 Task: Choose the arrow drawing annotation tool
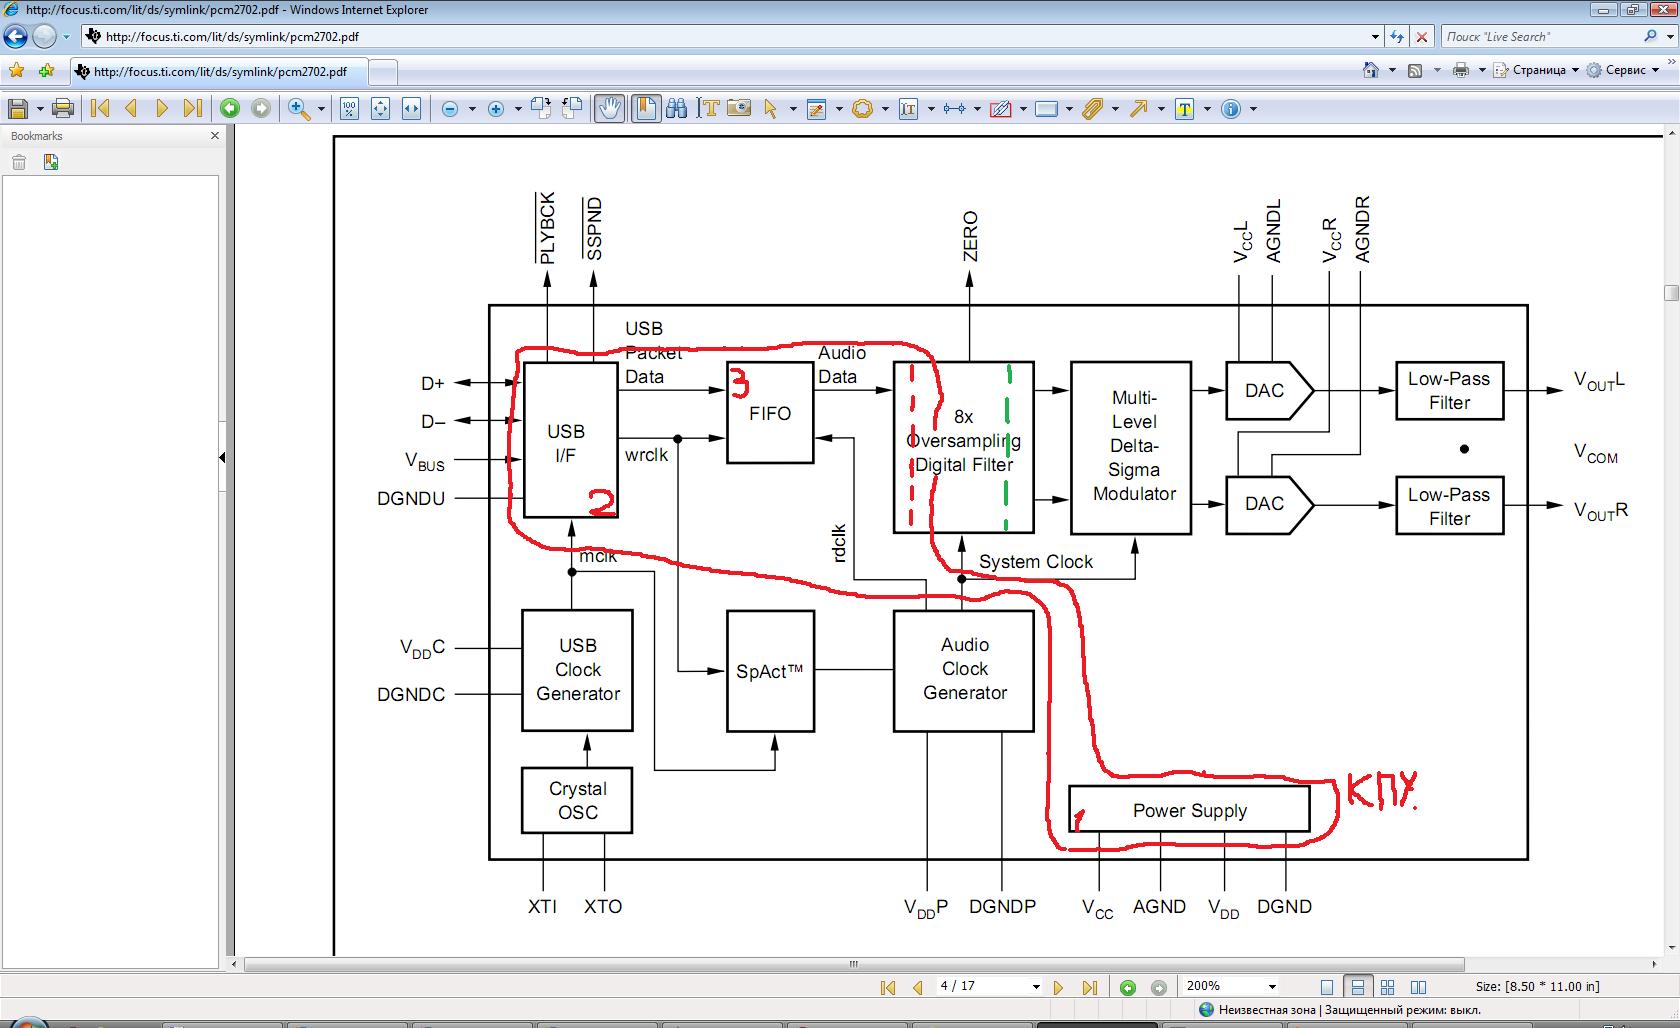1139,109
